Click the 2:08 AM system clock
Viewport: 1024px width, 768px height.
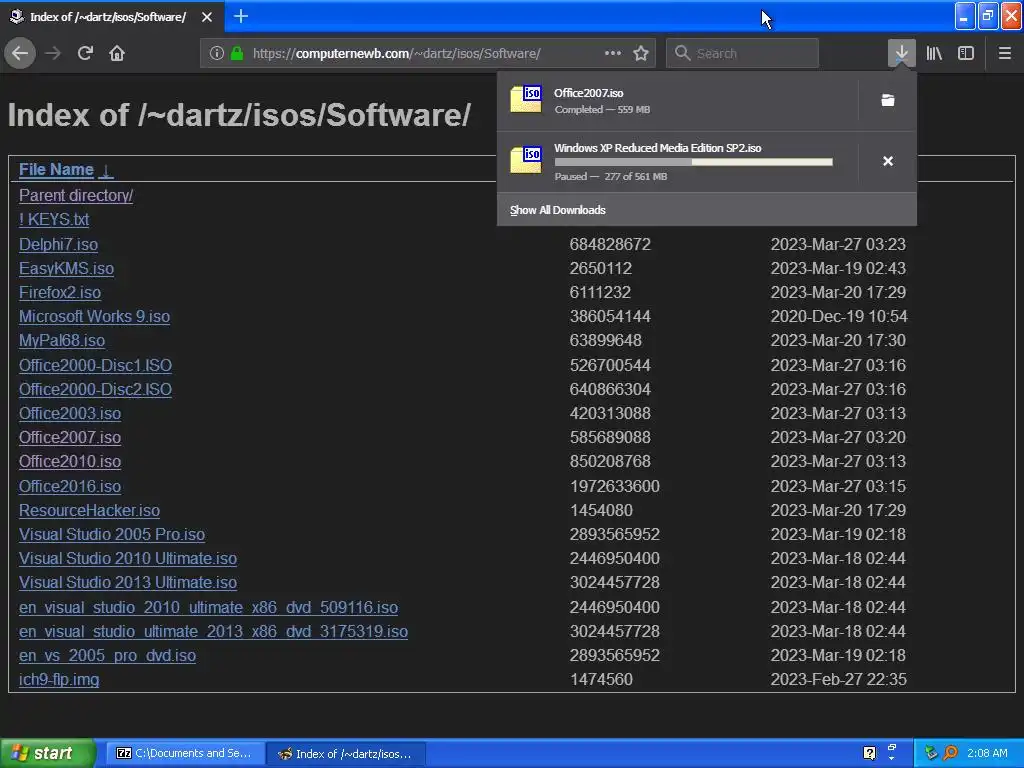point(987,753)
